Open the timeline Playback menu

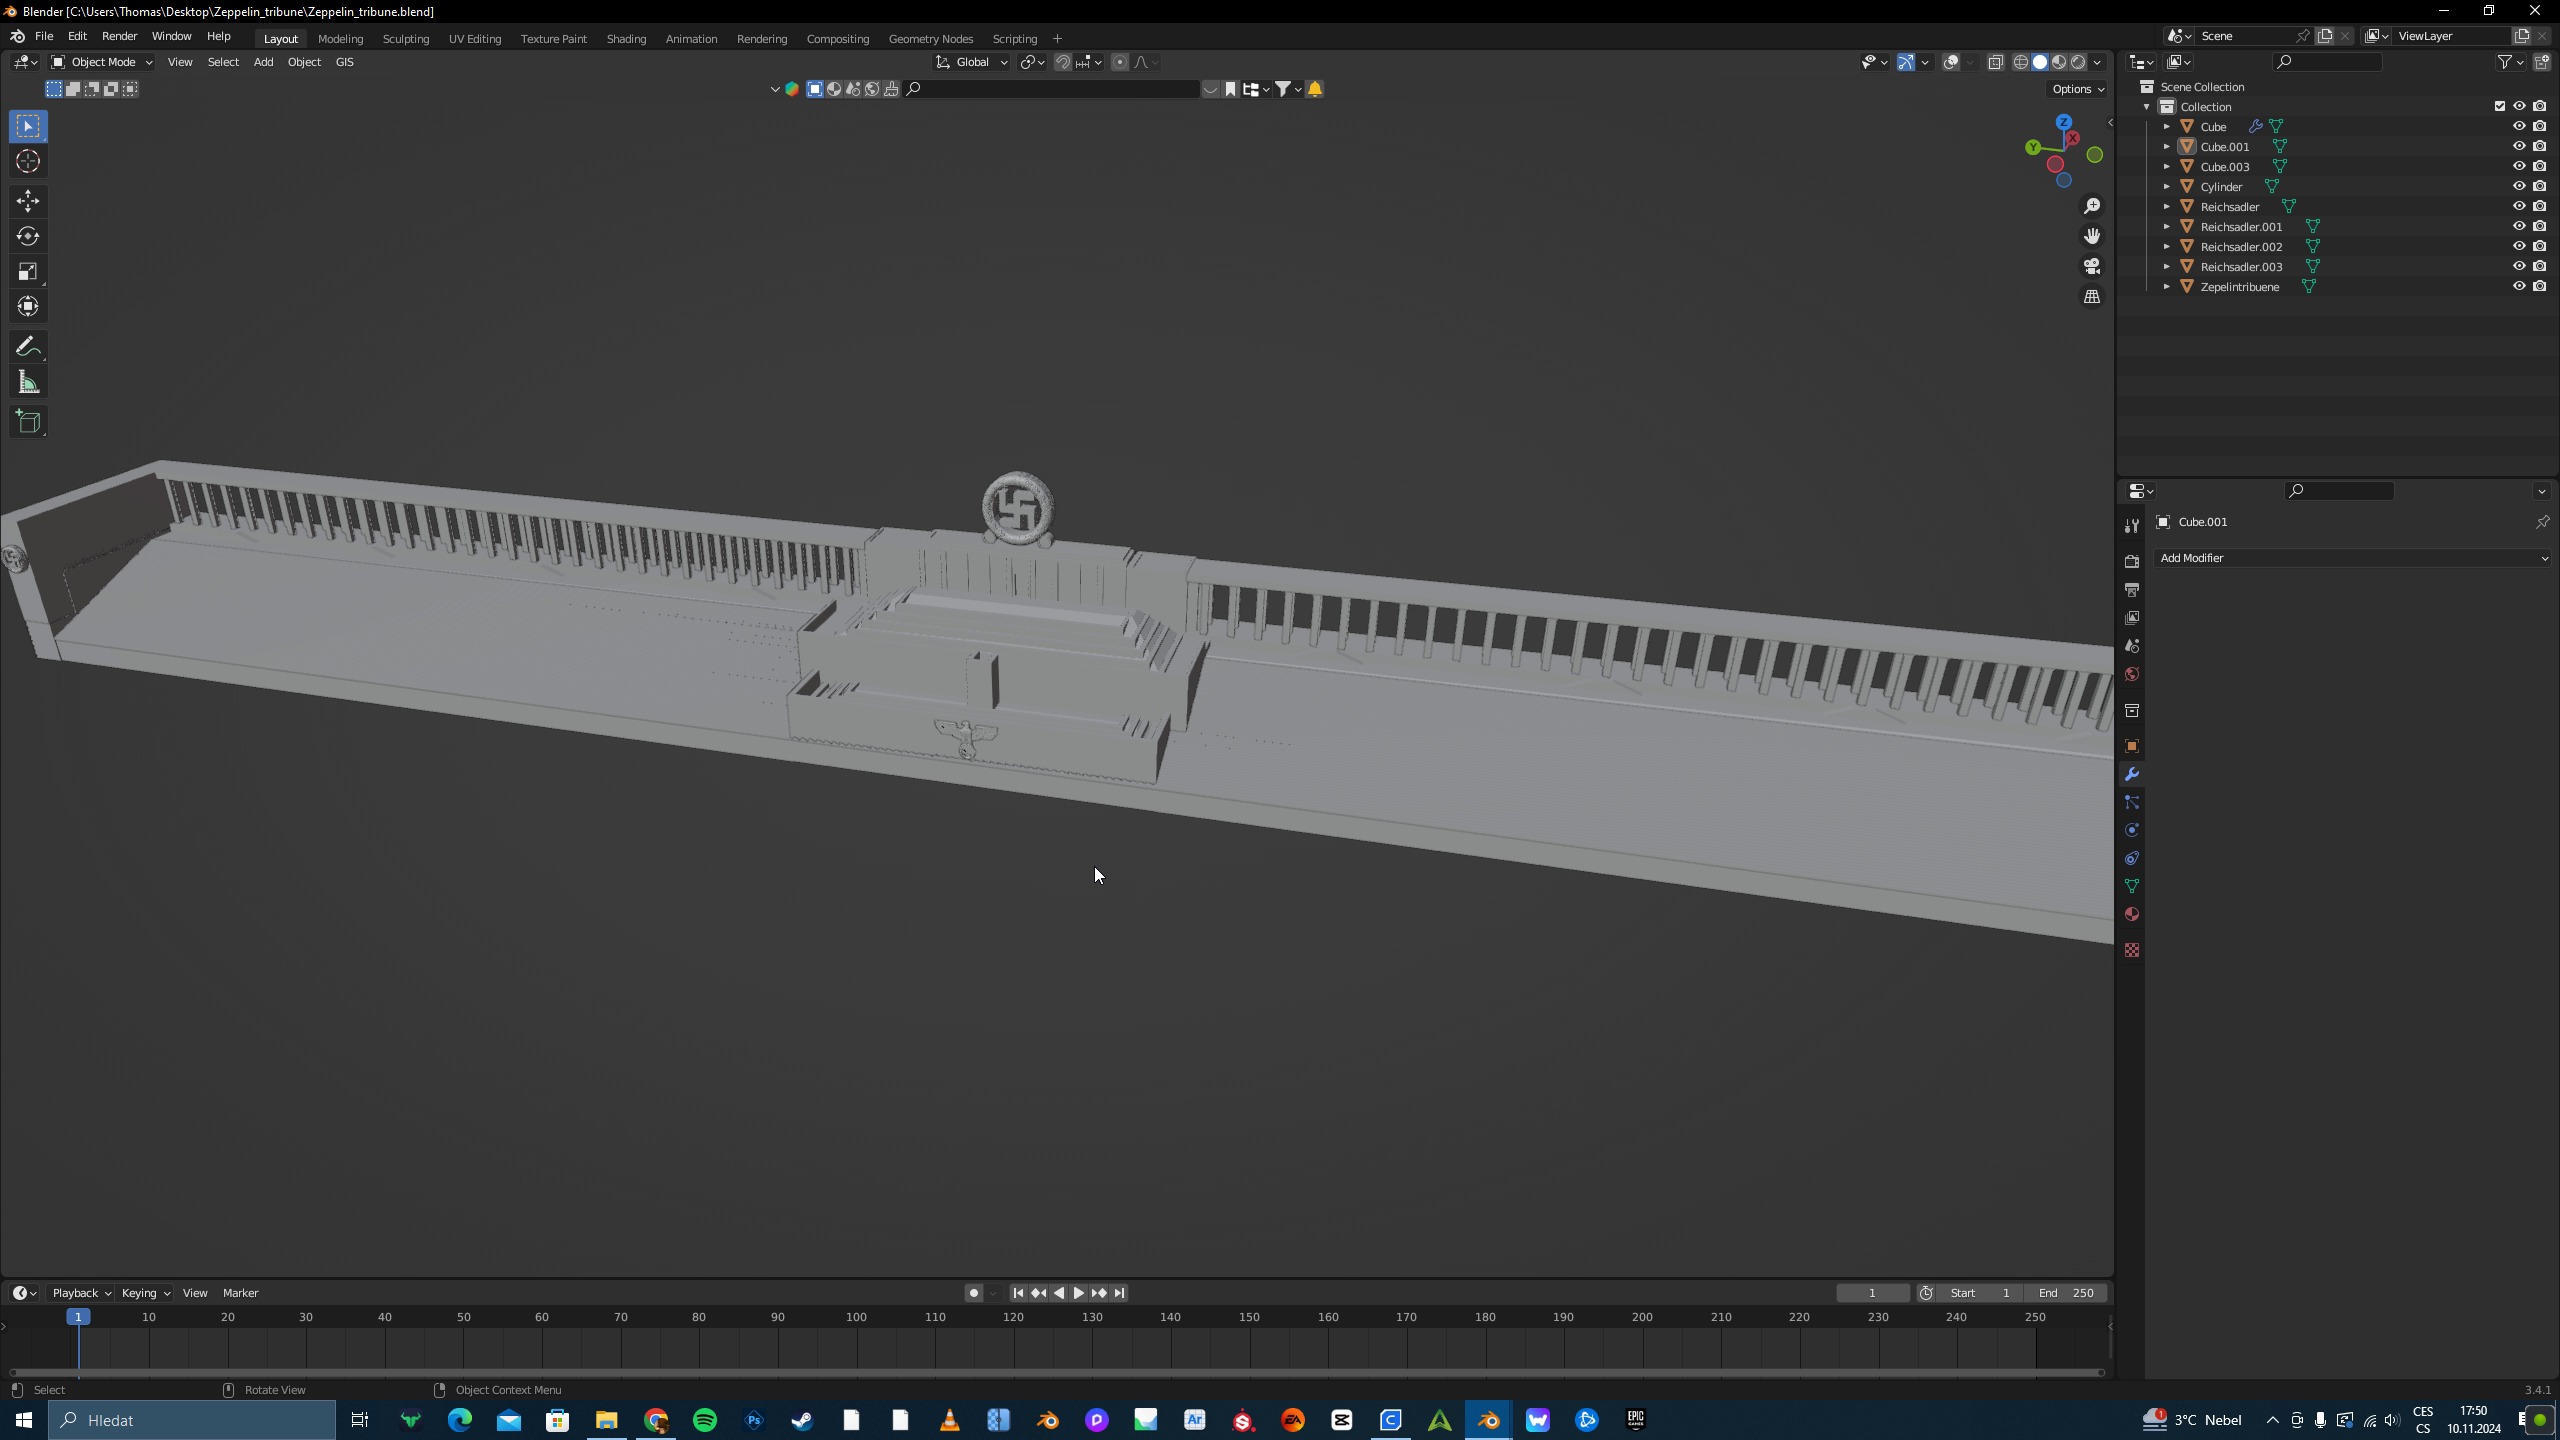click(80, 1293)
